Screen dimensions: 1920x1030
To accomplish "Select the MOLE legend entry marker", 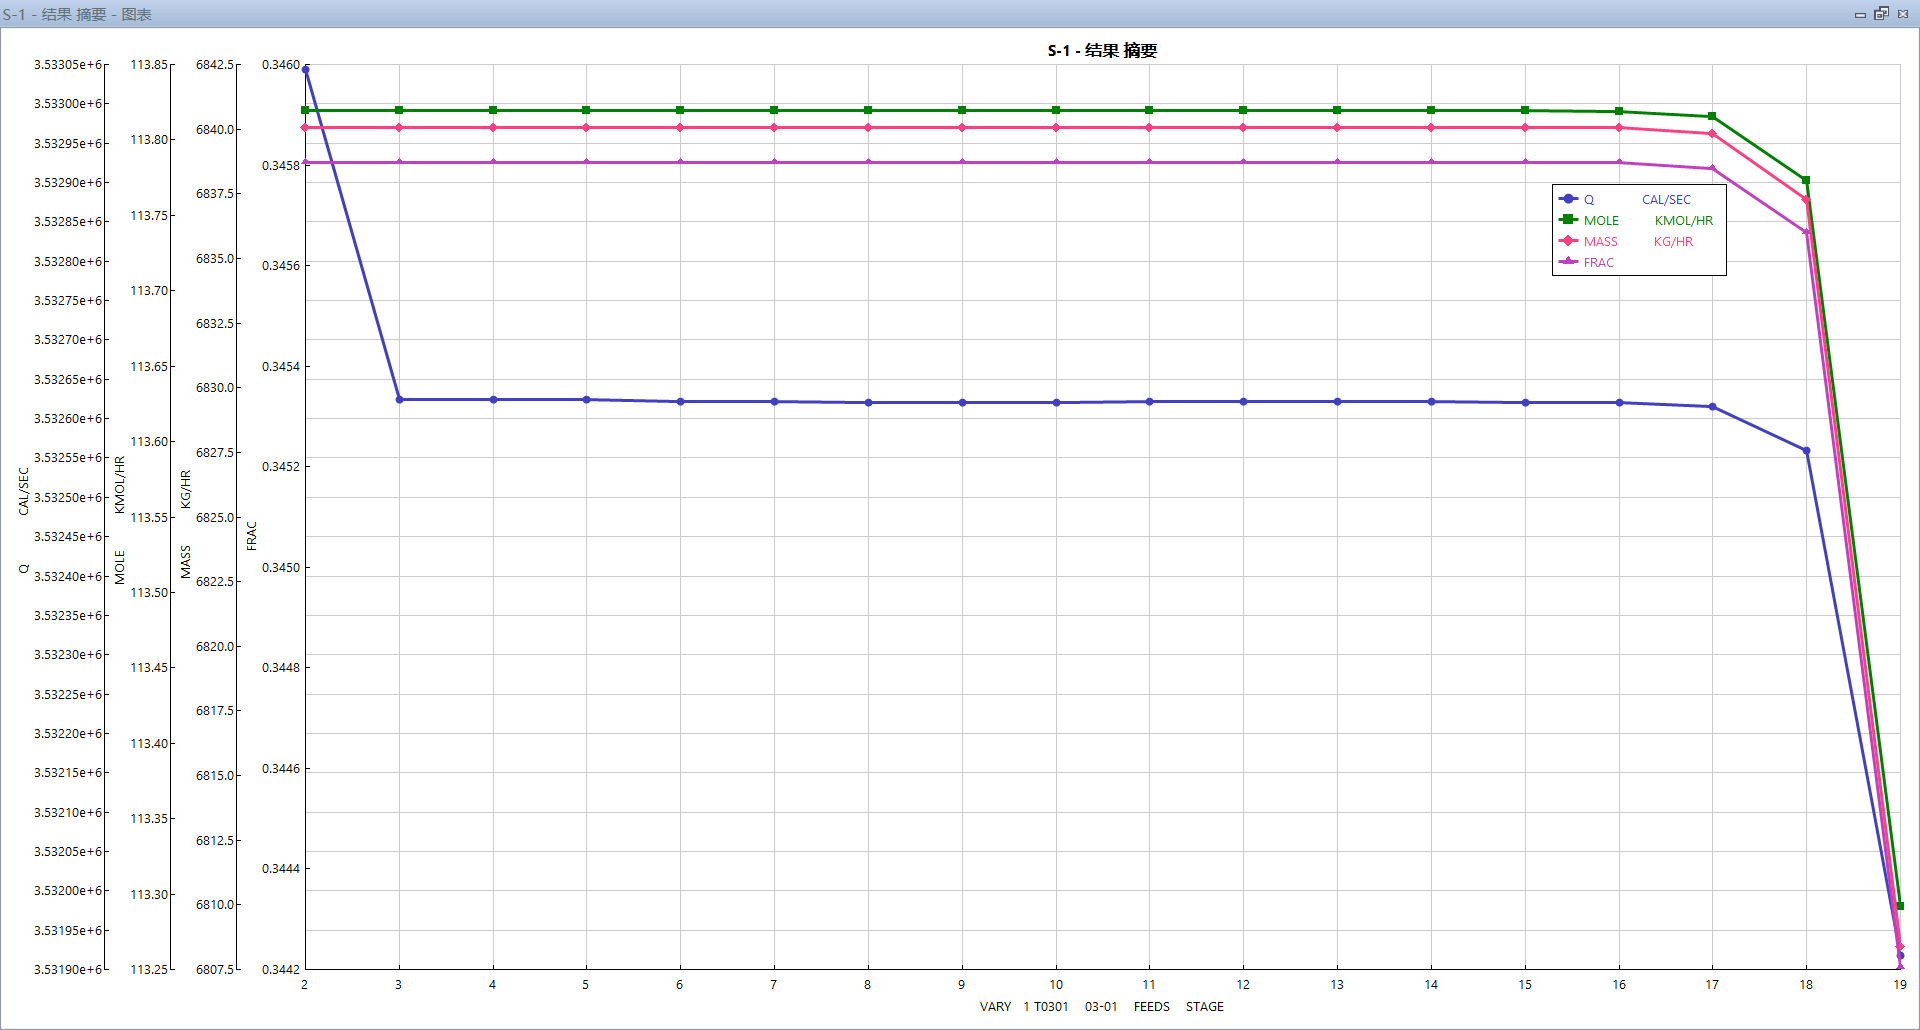I will [x=1568, y=220].
